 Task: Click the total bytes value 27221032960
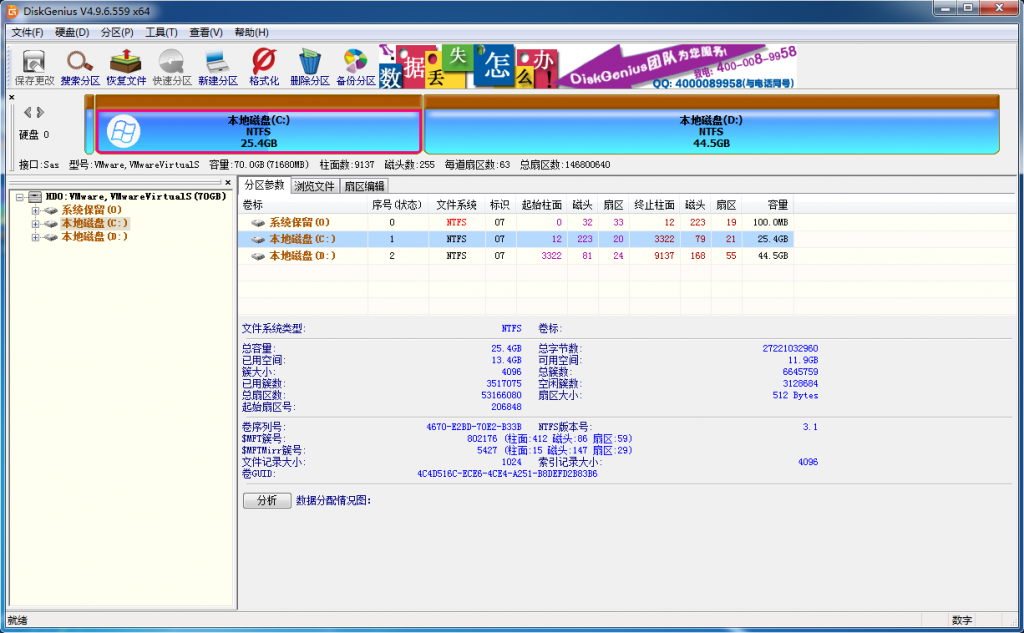tap(790, 349)
